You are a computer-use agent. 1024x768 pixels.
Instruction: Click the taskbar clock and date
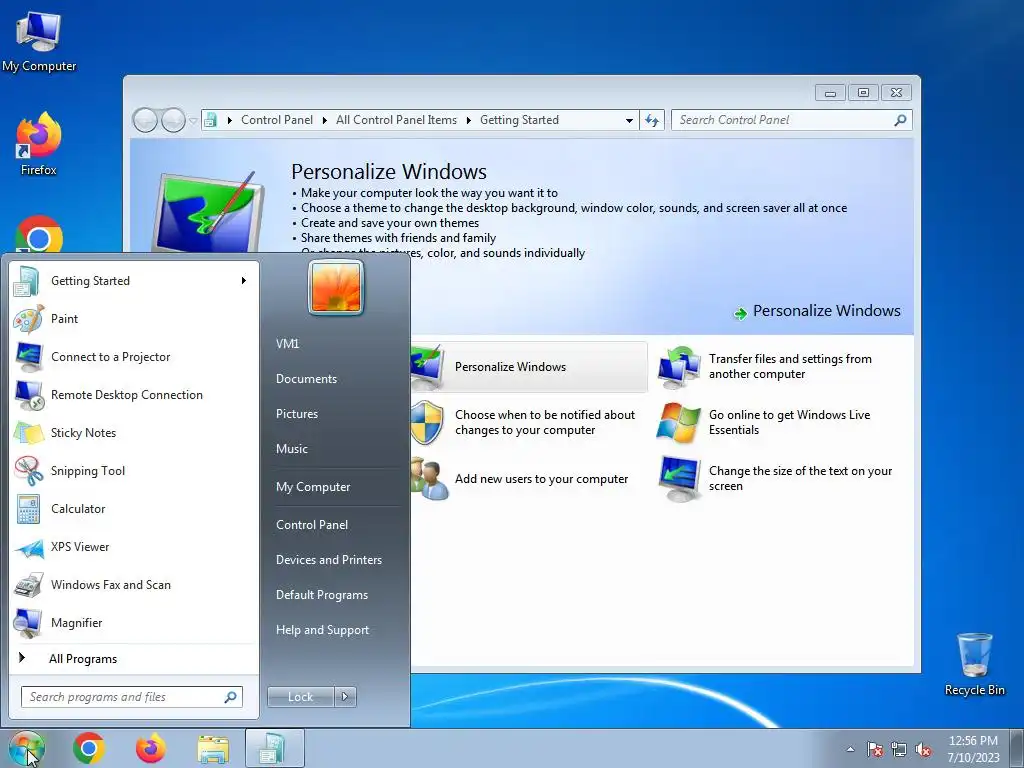973,749
